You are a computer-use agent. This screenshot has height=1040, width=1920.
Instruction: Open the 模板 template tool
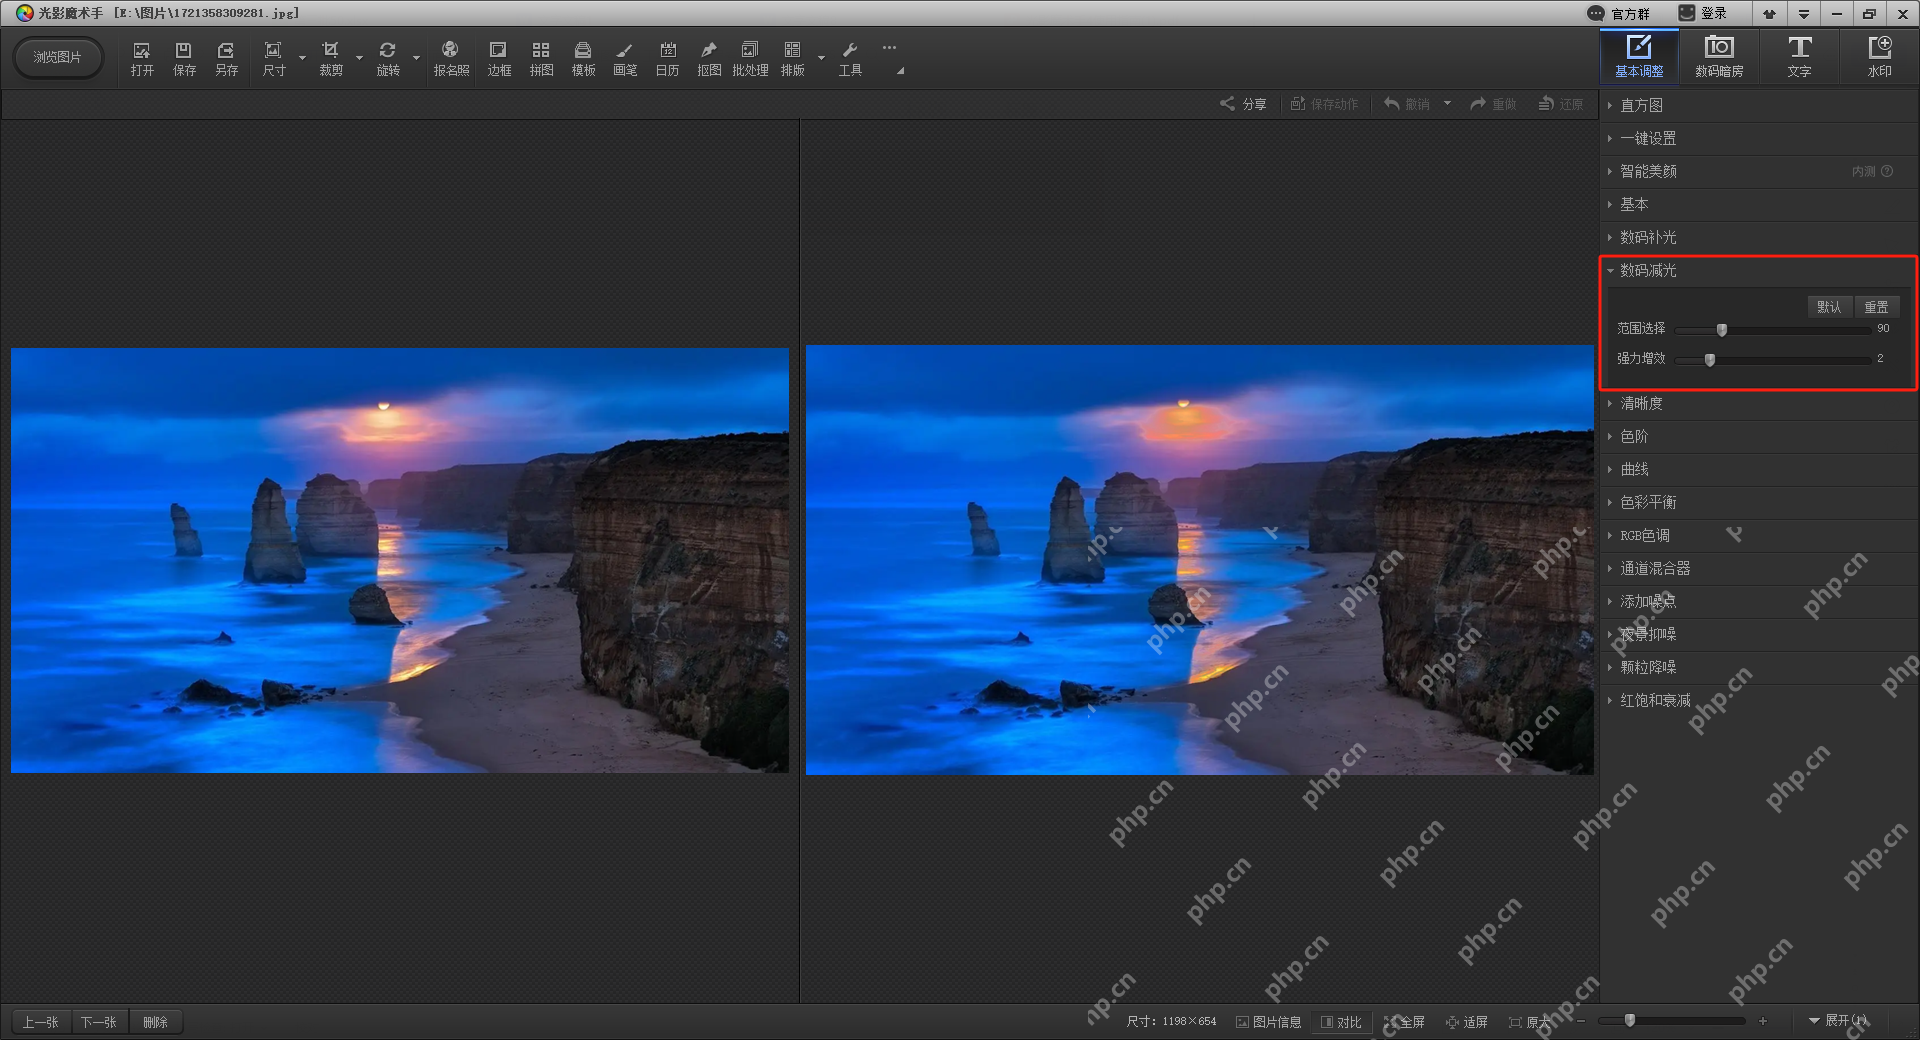point(583,59)
